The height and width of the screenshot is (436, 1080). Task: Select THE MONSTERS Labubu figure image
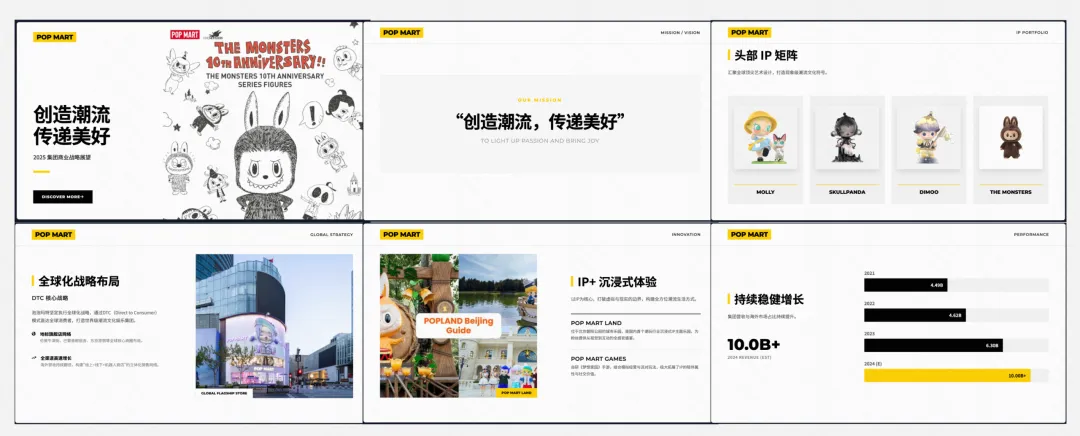1010,138
